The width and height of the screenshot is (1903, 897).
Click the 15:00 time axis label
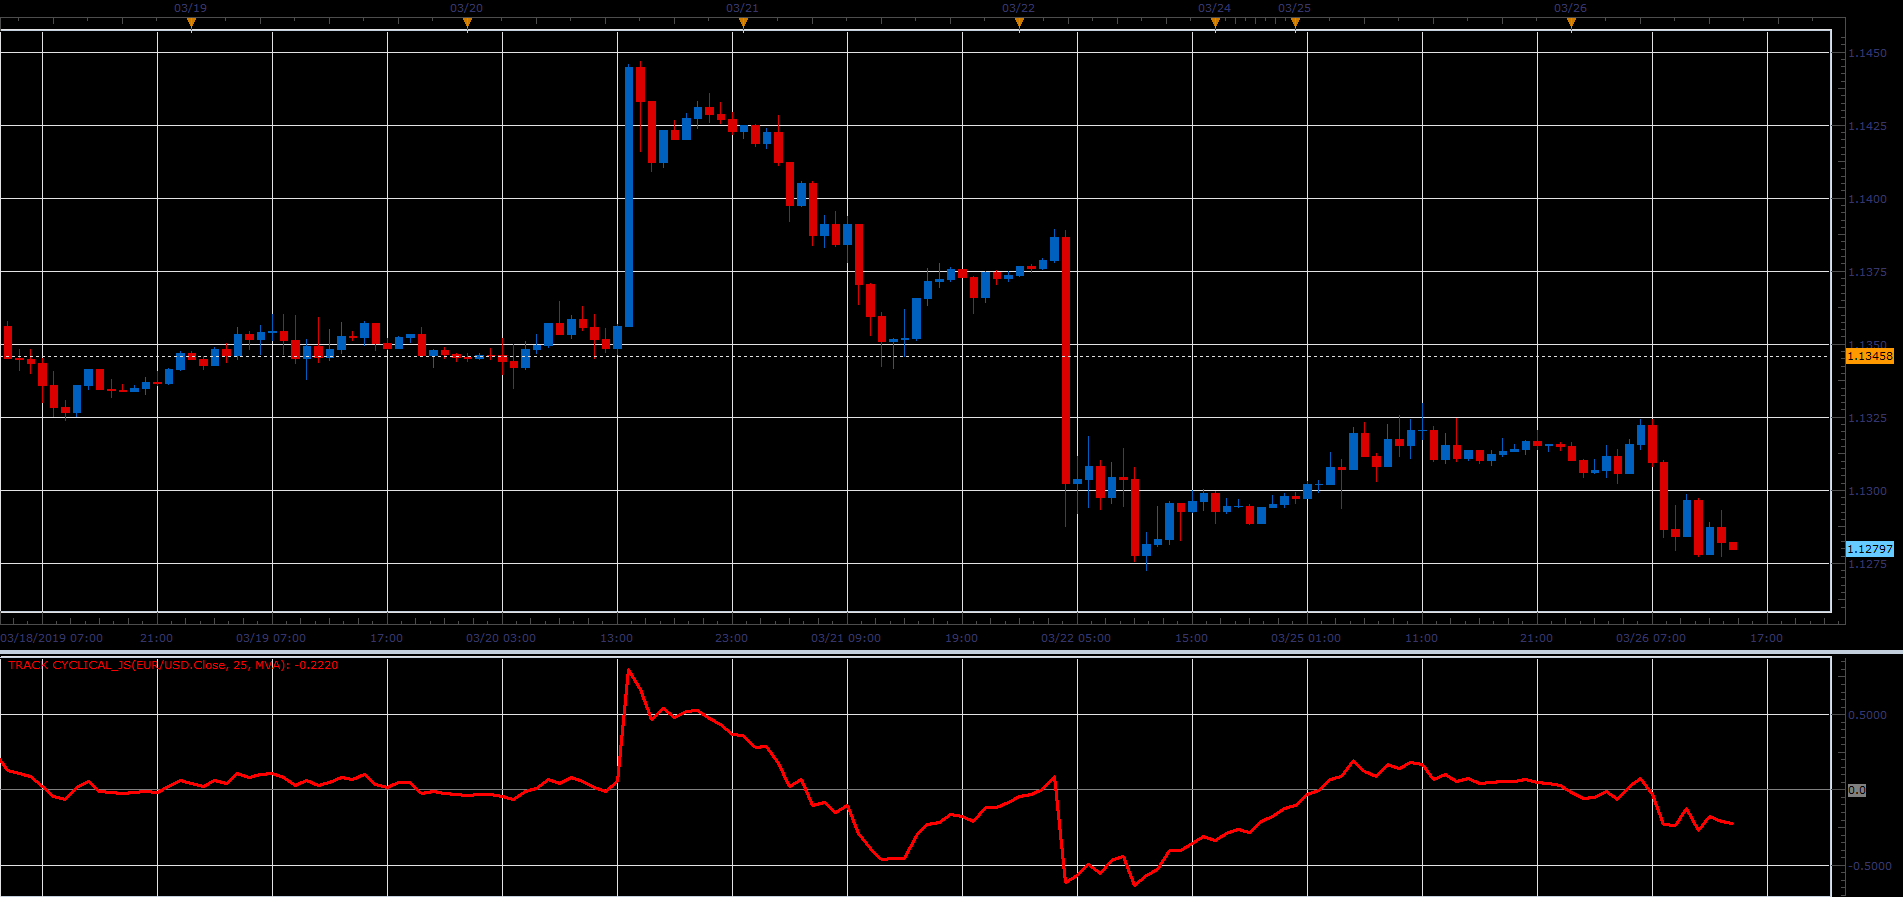[x=1191, y=638]
